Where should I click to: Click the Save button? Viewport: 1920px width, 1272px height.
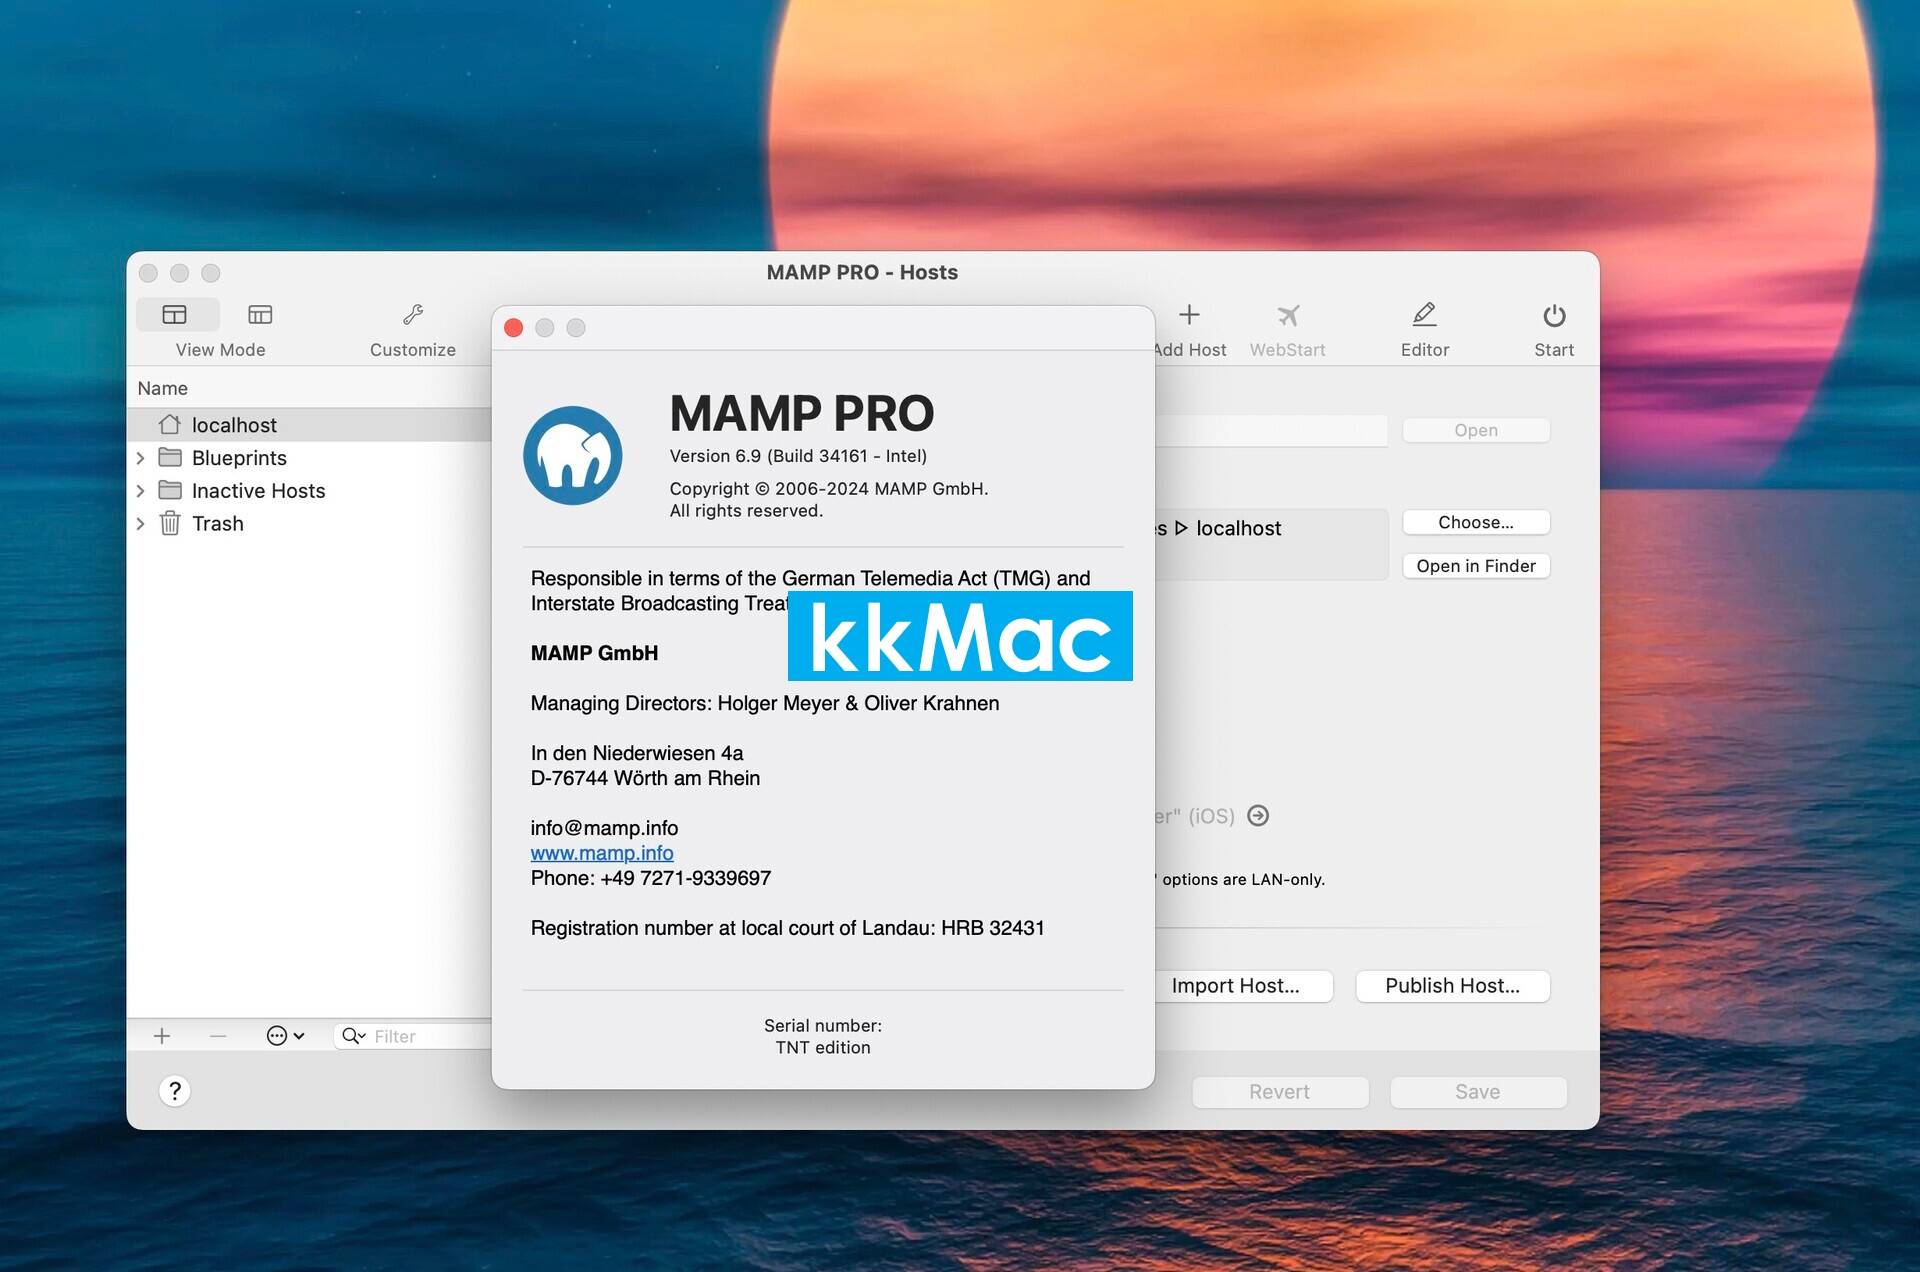pyautogui.click(x=1478, y=1092)
